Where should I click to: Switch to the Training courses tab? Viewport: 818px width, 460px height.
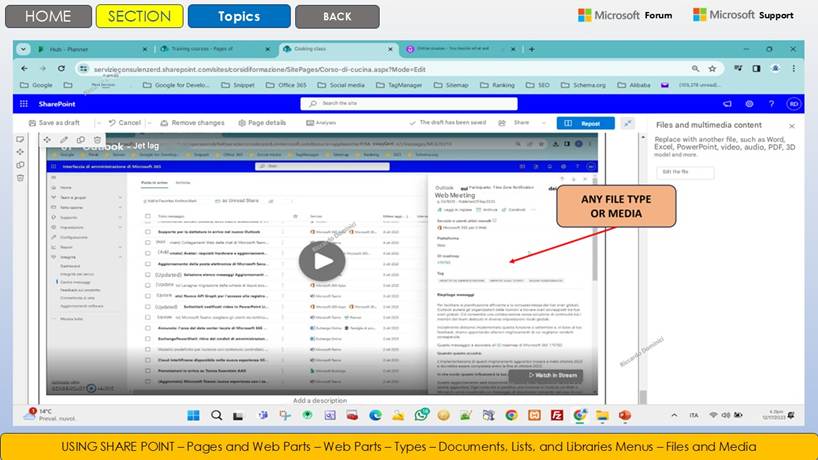pos(215,49)
